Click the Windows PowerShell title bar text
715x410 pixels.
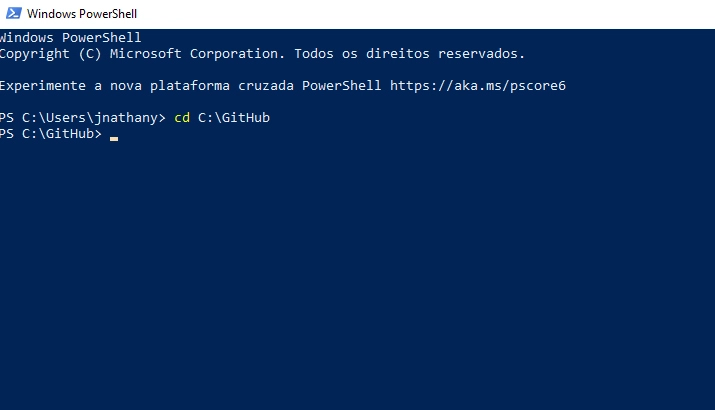pyautogui.click(x=82, y=14)
